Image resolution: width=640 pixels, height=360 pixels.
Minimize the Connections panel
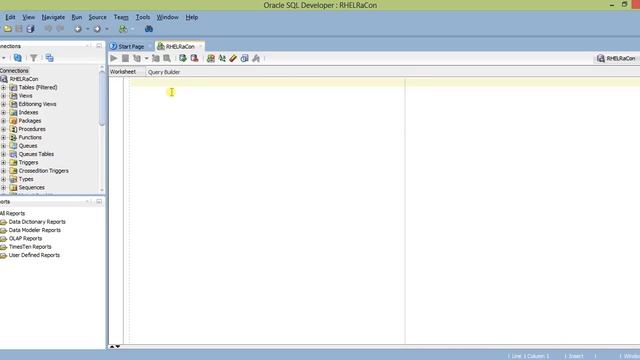99,46
